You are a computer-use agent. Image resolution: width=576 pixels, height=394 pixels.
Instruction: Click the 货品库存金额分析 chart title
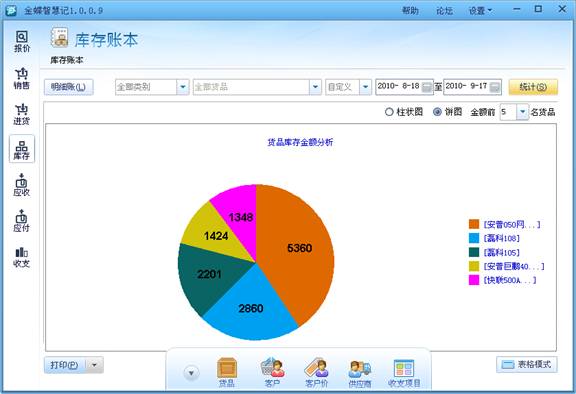pyautogui.click(x=300, y=142)
